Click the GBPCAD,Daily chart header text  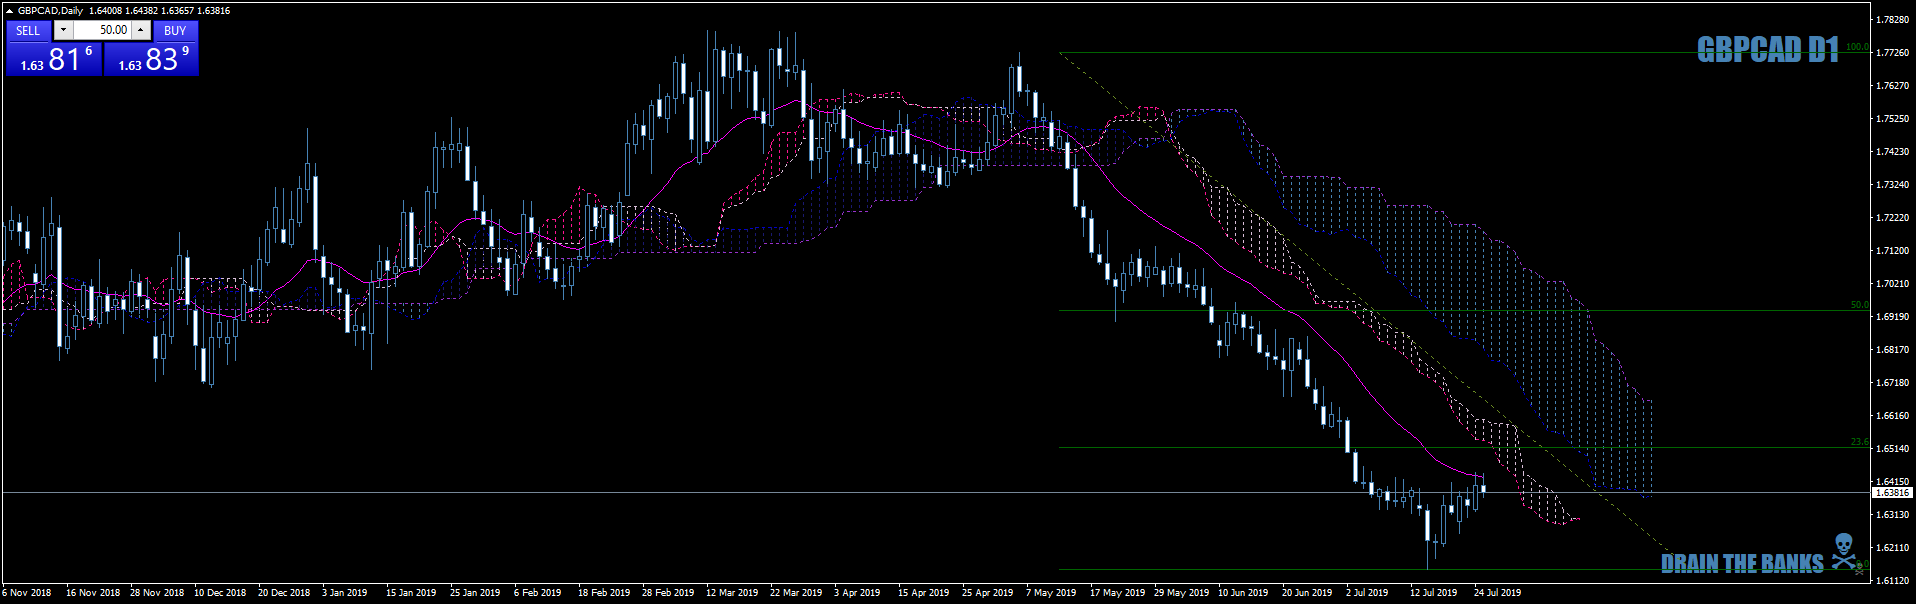point(50,11)
